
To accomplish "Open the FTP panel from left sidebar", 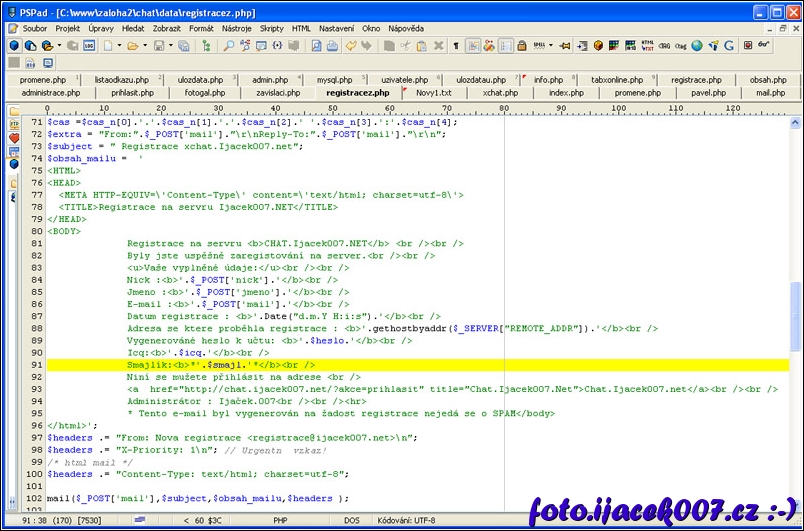I will 14,125.
